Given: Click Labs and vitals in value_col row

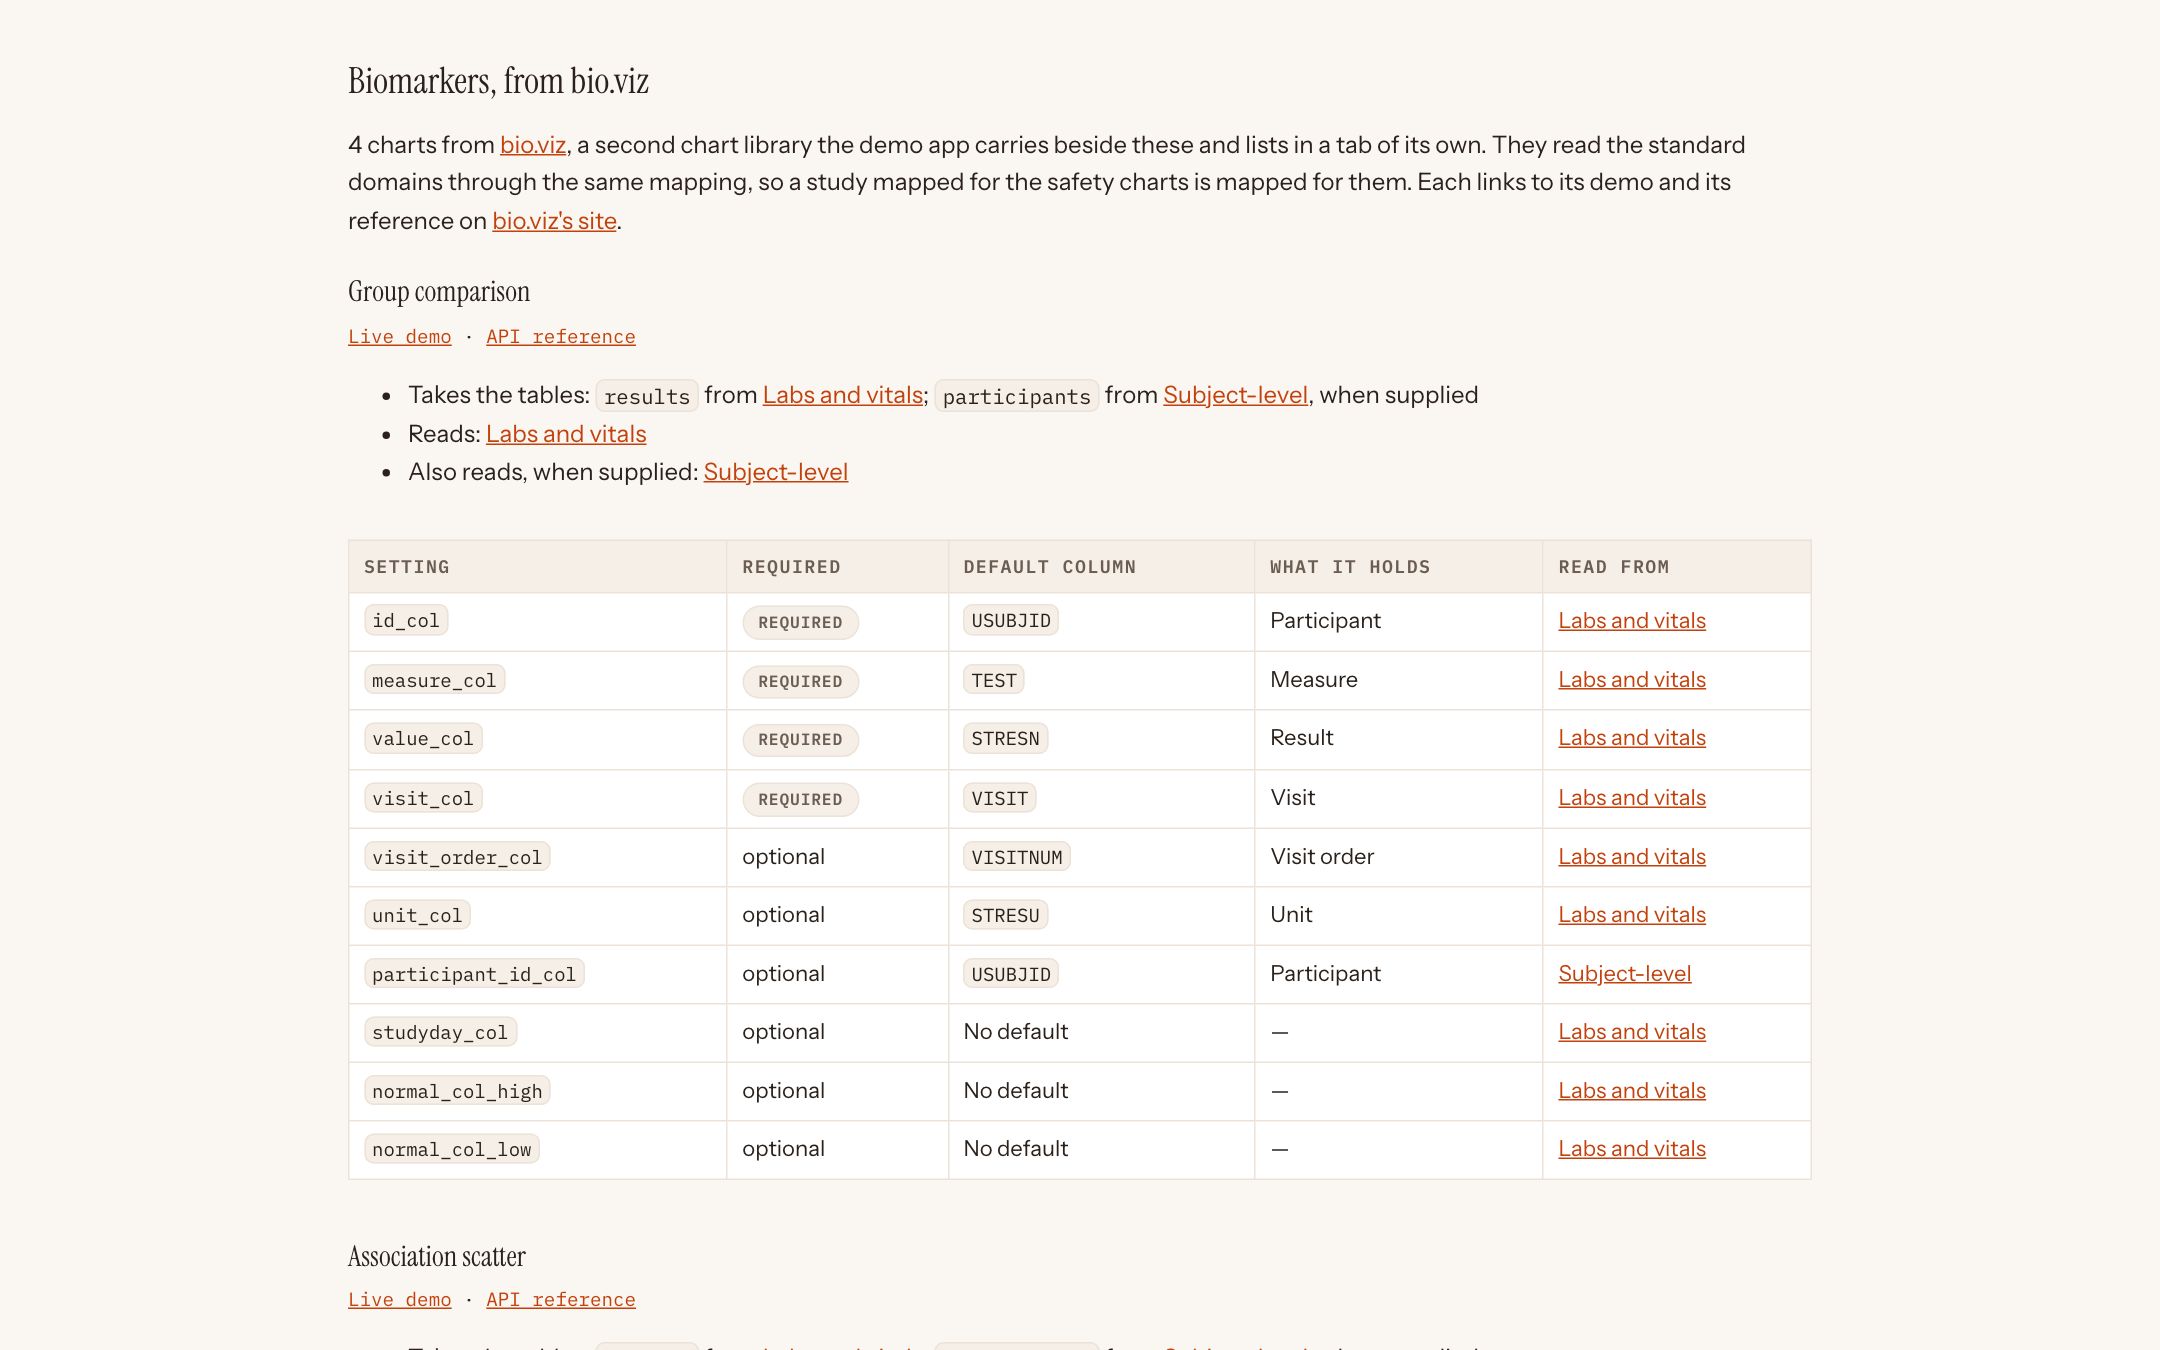Looking at the screenshot, I should pyautogui.click(x=1632, y=738).
